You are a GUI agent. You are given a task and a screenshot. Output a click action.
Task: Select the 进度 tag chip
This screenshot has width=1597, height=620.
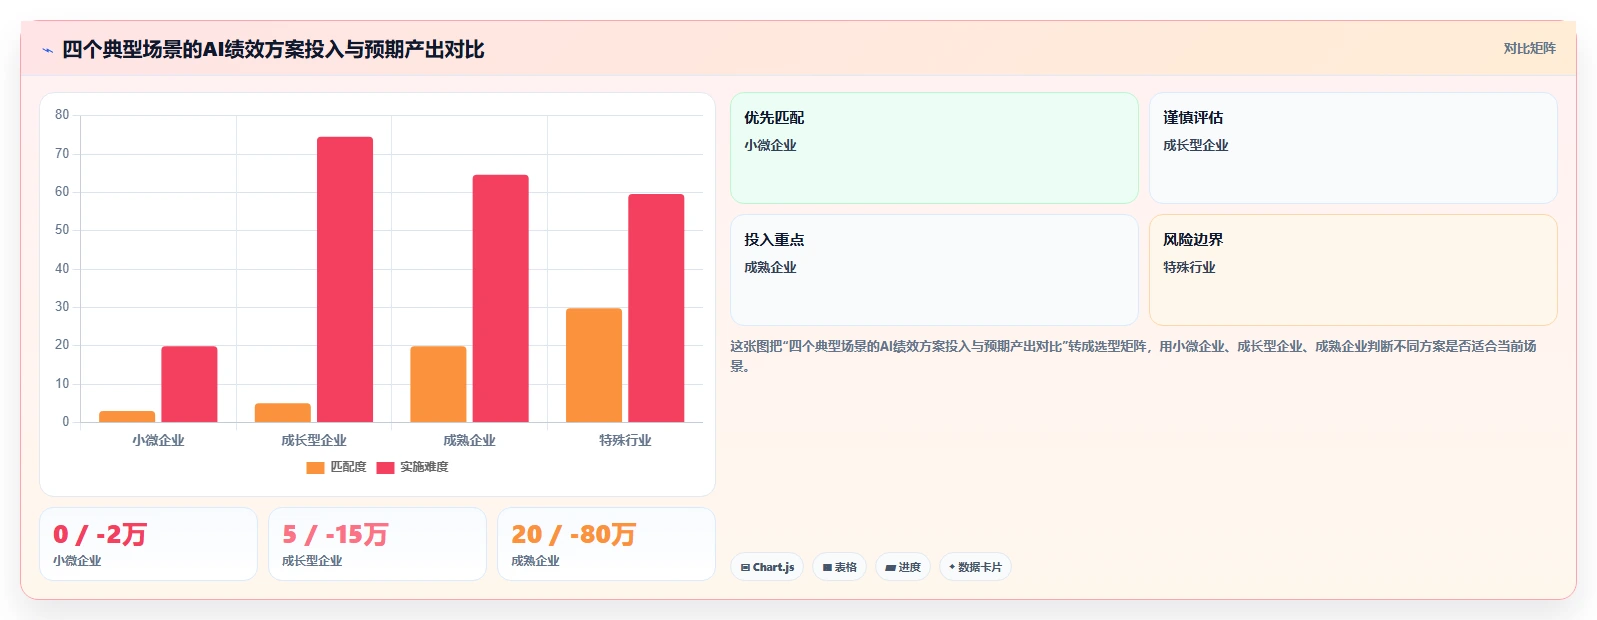(903, 567)
